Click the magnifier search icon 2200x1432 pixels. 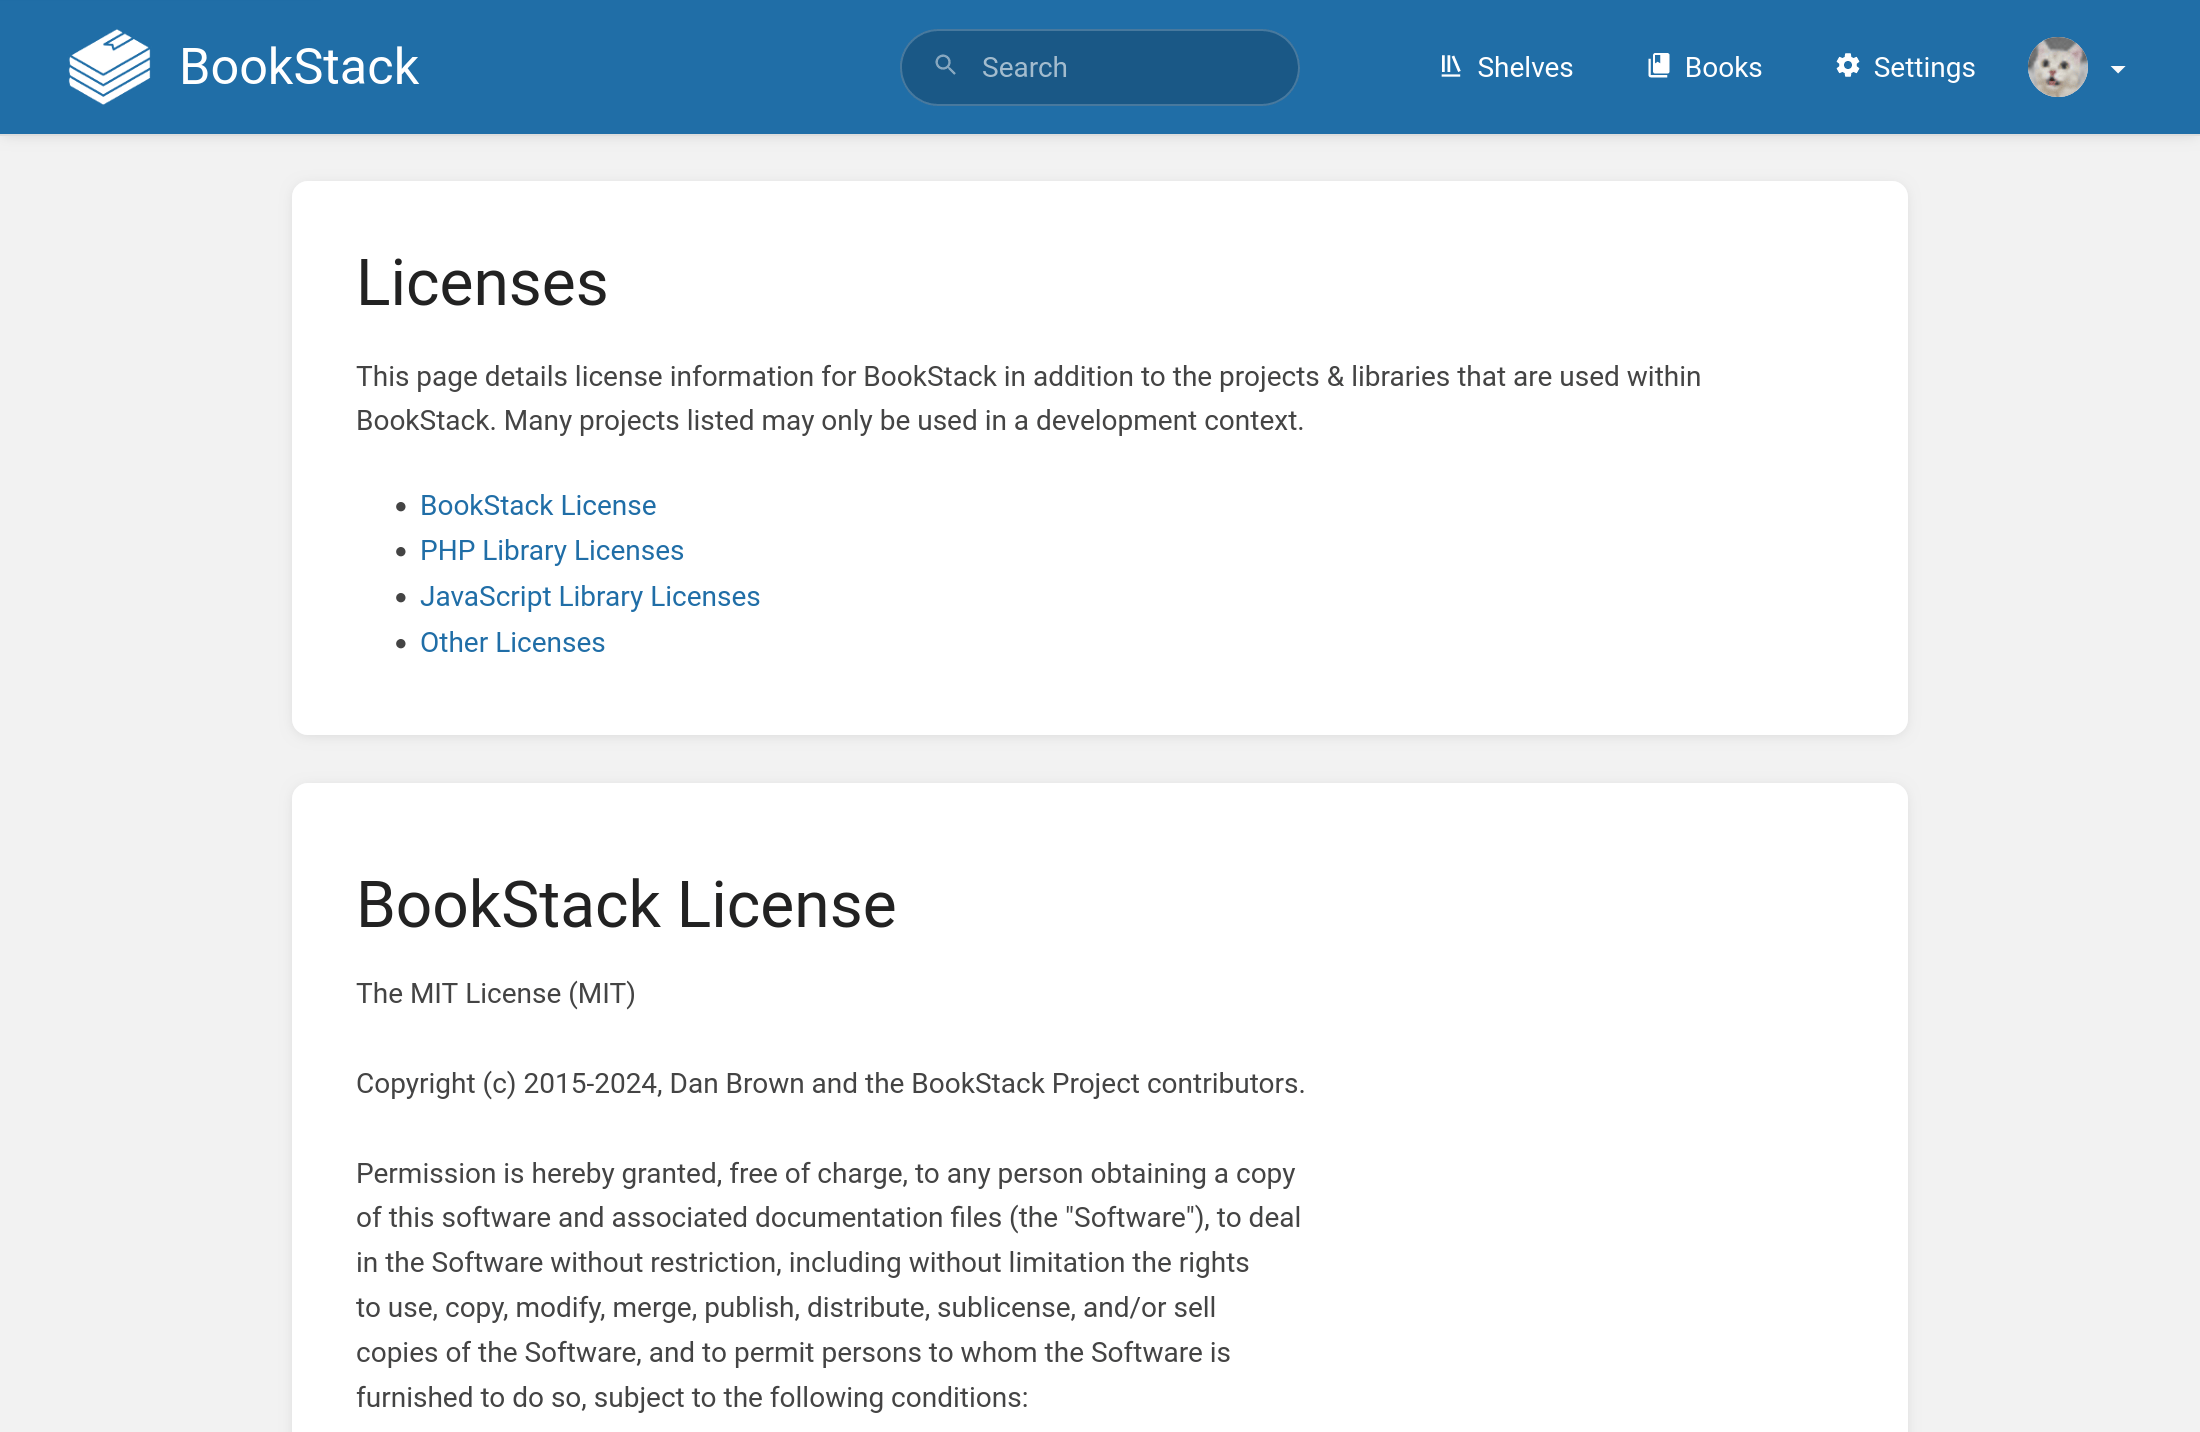(x=945, y=66)
